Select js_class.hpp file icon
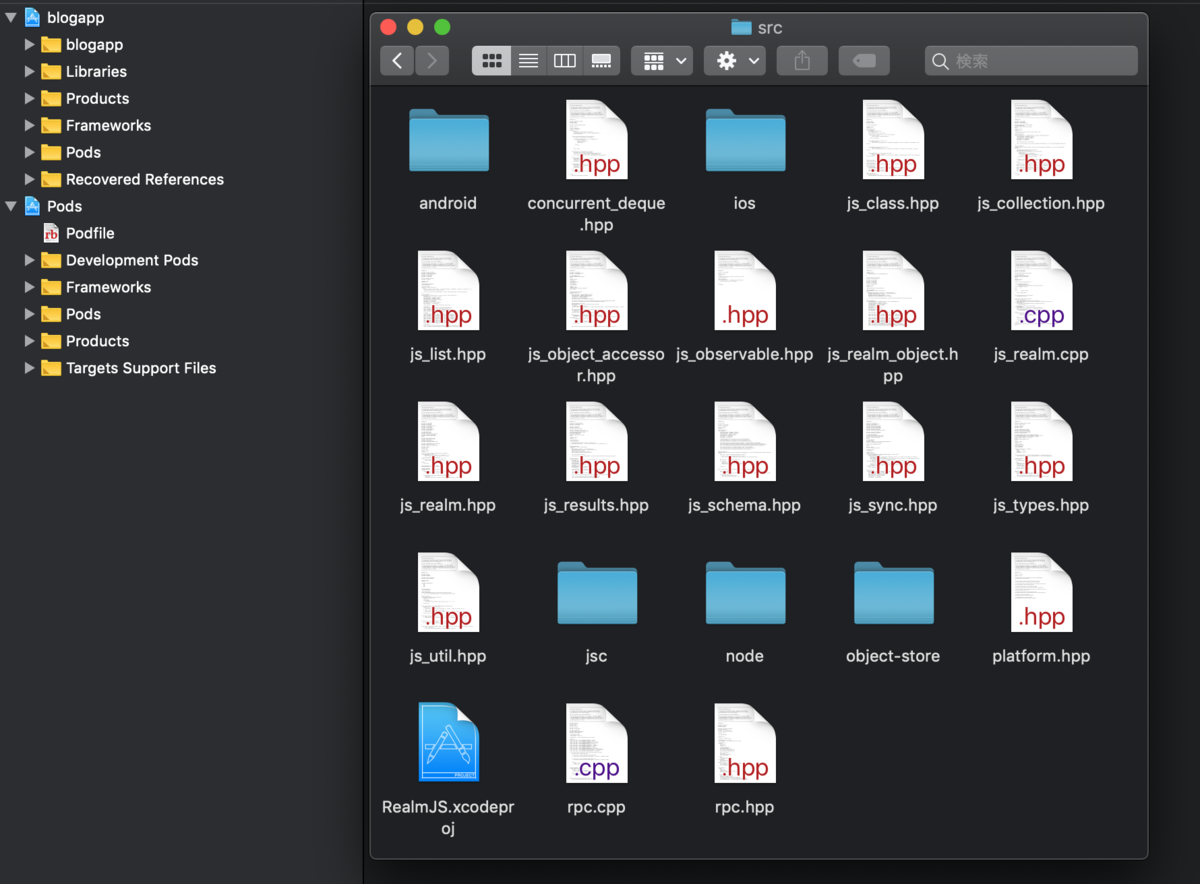 click(893, 140)
